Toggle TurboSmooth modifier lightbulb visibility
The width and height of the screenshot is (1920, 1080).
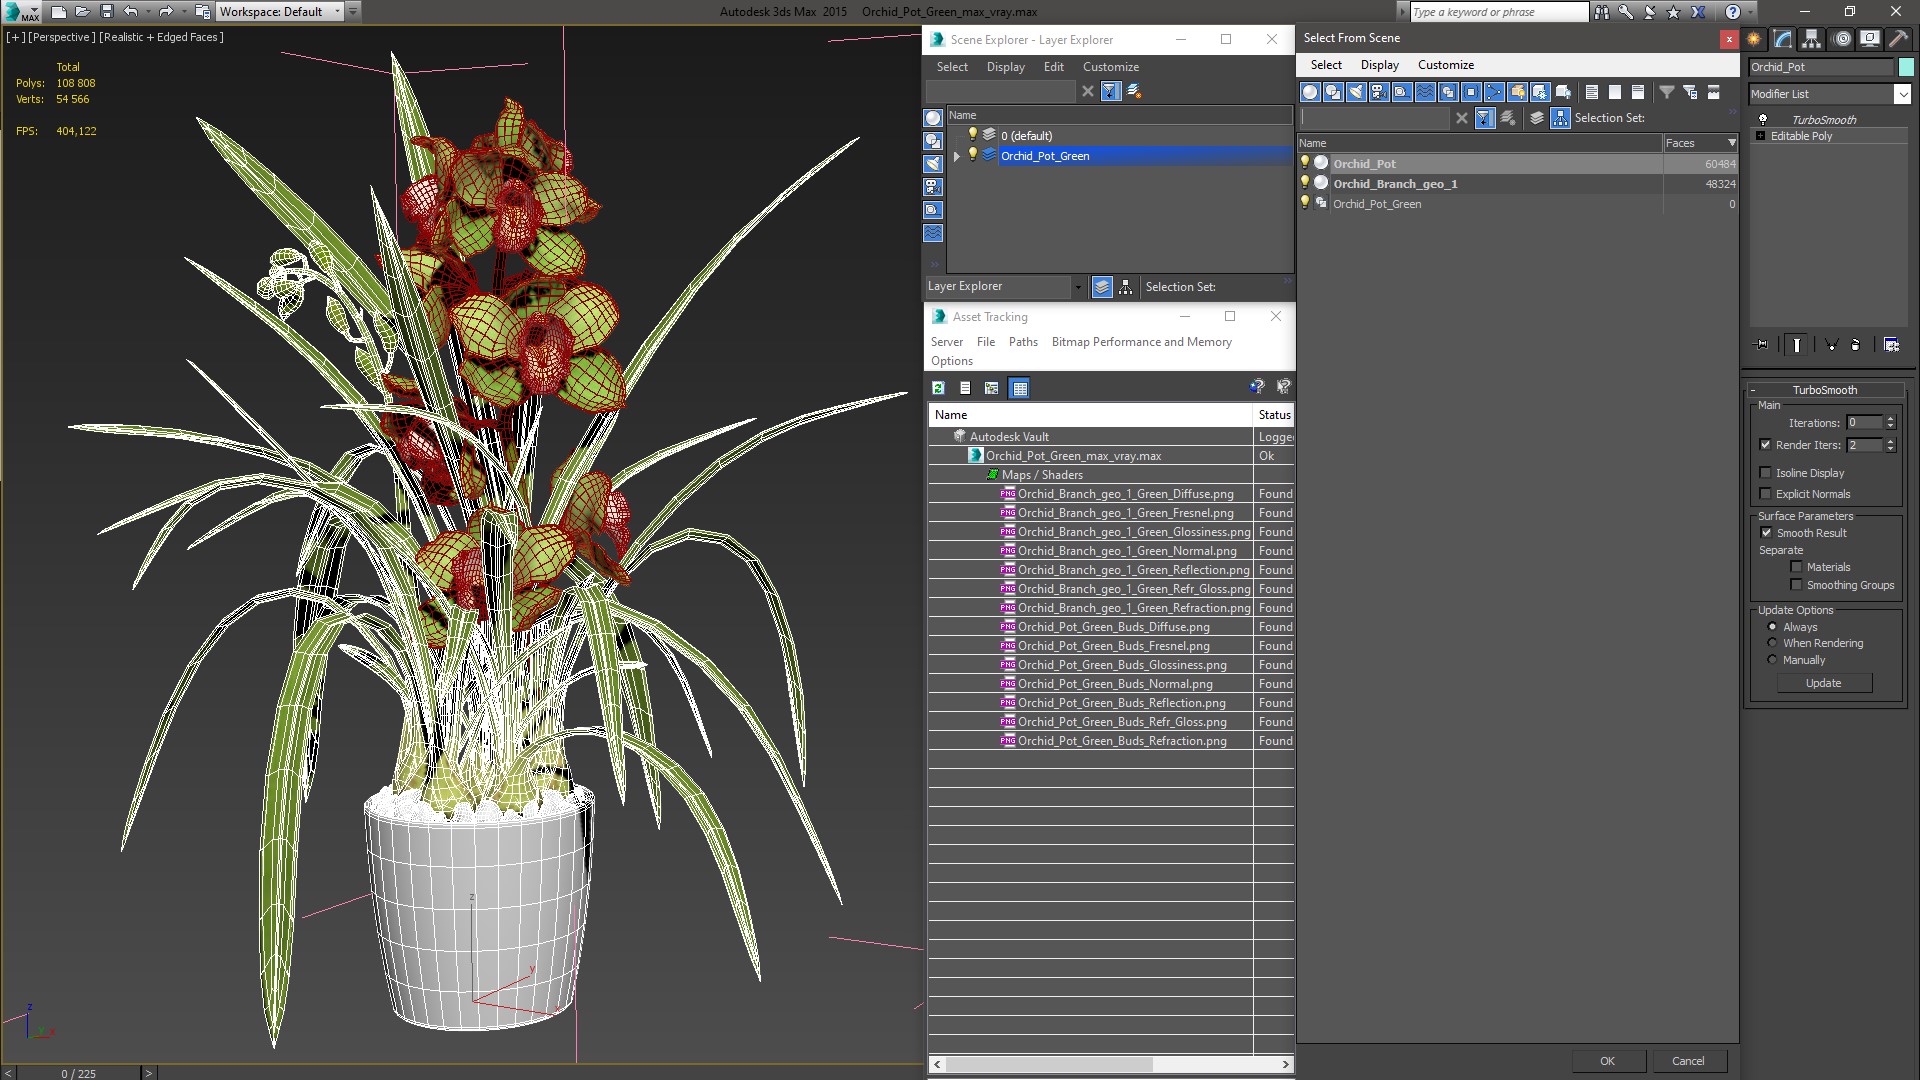pyautogui.click(x=1763, y=119)
